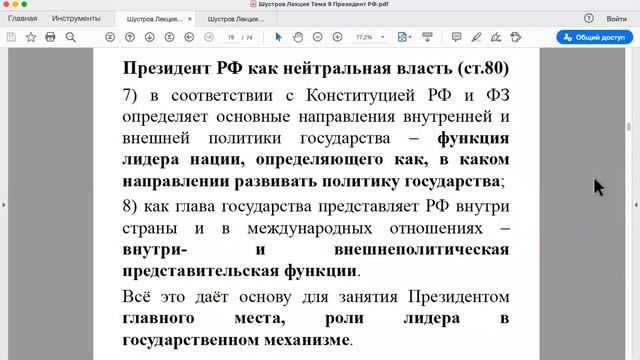Image resolution: width=640 pixels, height=360 pixels.
Task: Click the Войти sign-in link
Action: click(x=616, y=19)
